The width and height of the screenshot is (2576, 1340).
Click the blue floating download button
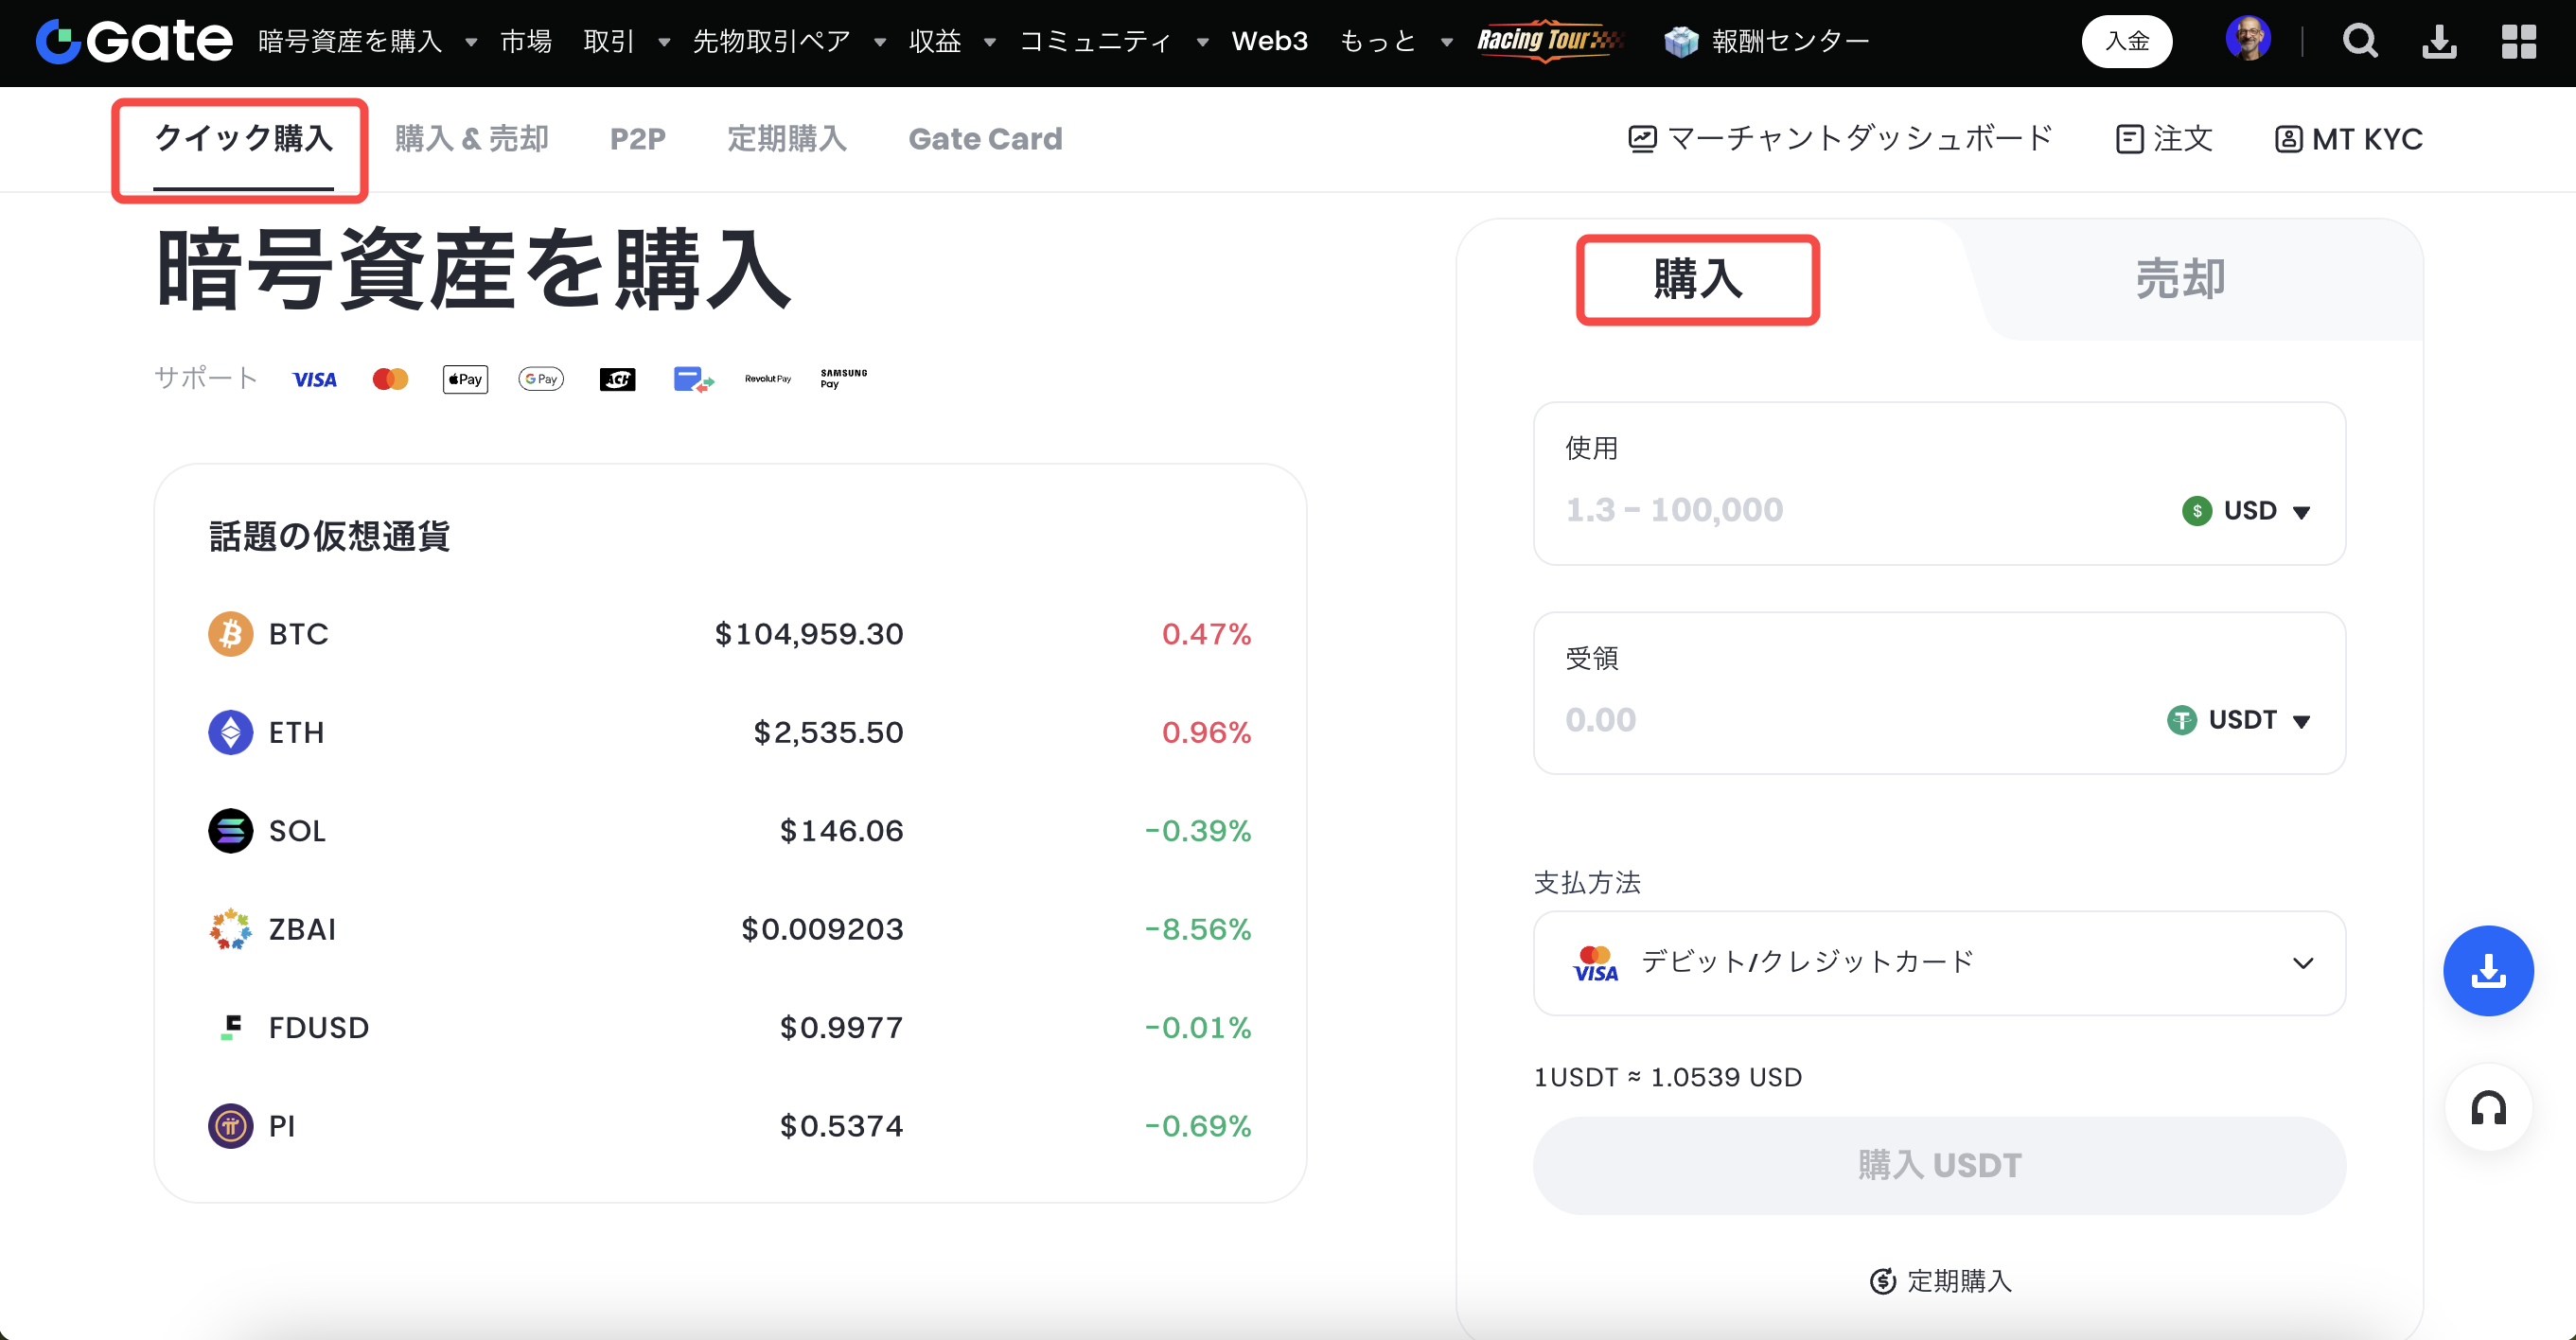[x=2487, y=970]
